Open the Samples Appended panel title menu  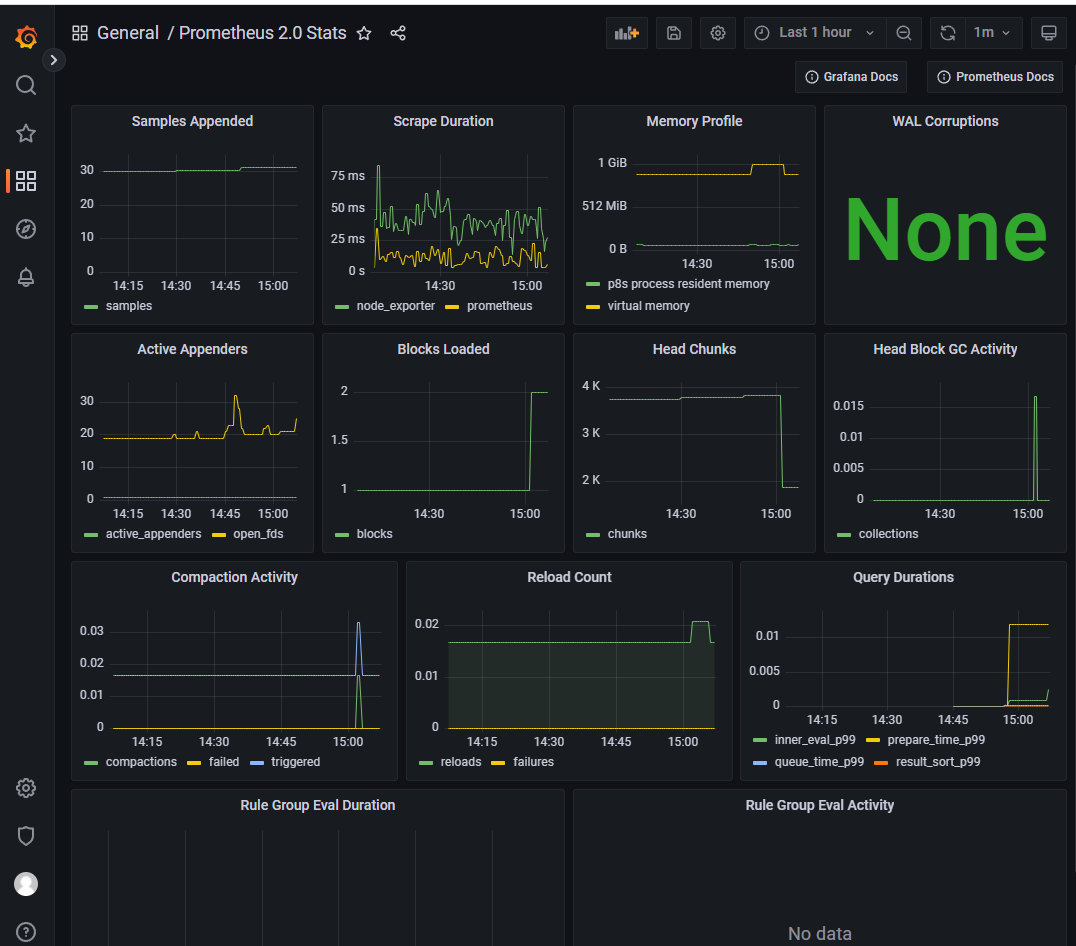tap(192, 121)
